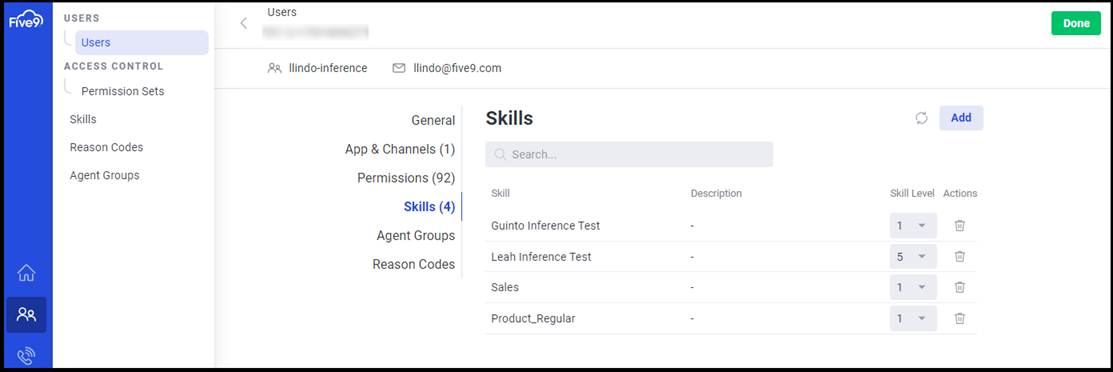The width and height of the screenshot is (1113, 372).
Task: Click the Actions column header
Action: coord(960,193)
